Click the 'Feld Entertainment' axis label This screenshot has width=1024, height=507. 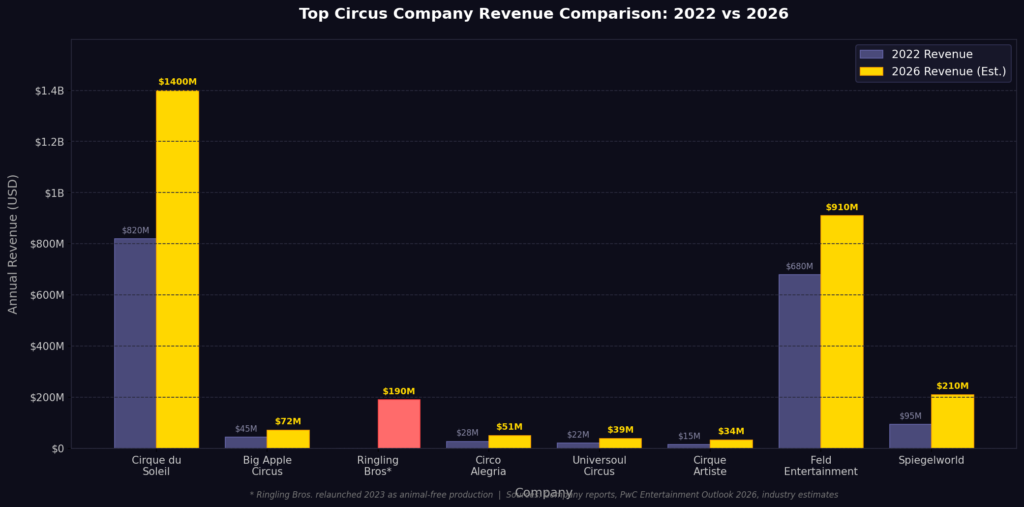tap(820, 466)
